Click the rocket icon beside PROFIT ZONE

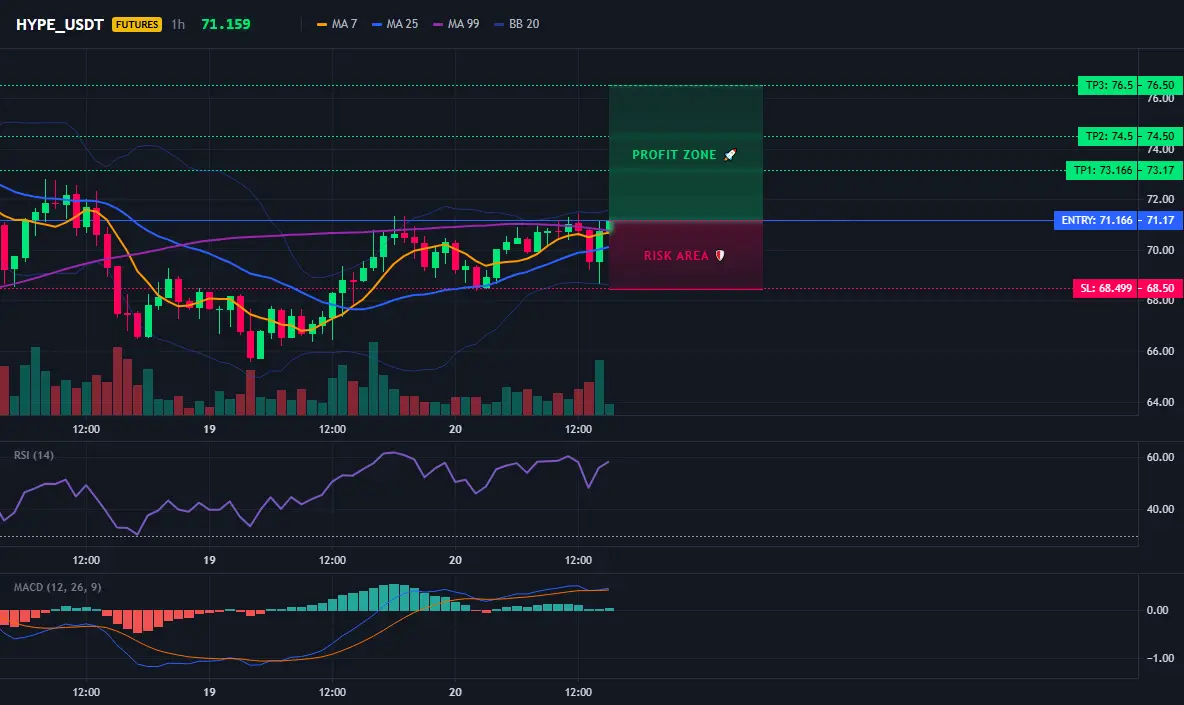tap(730, 155)
